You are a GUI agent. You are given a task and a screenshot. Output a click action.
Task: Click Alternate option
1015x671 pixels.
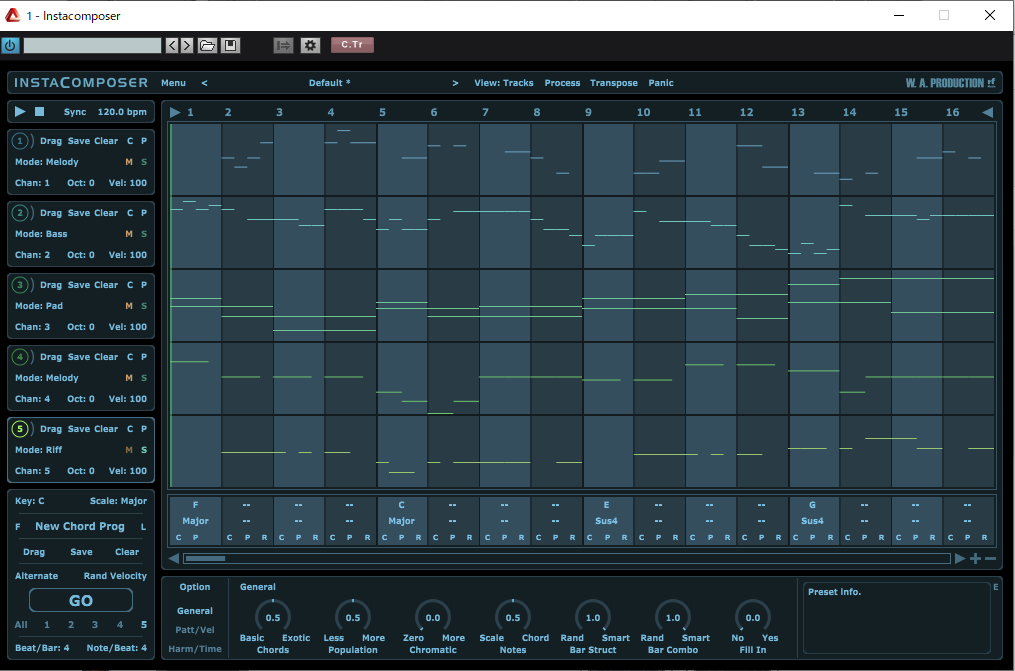click(x=36, y=576)
